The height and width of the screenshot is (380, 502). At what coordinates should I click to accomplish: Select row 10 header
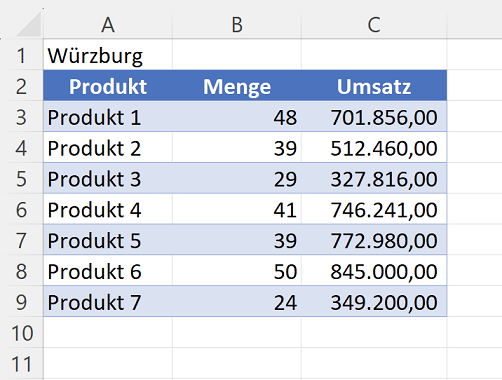[21, 332]
